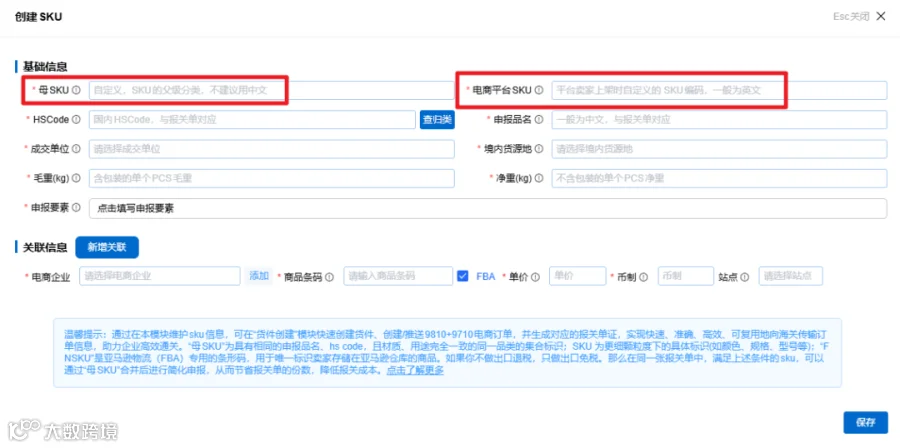Click the 查归类 button

437,120
